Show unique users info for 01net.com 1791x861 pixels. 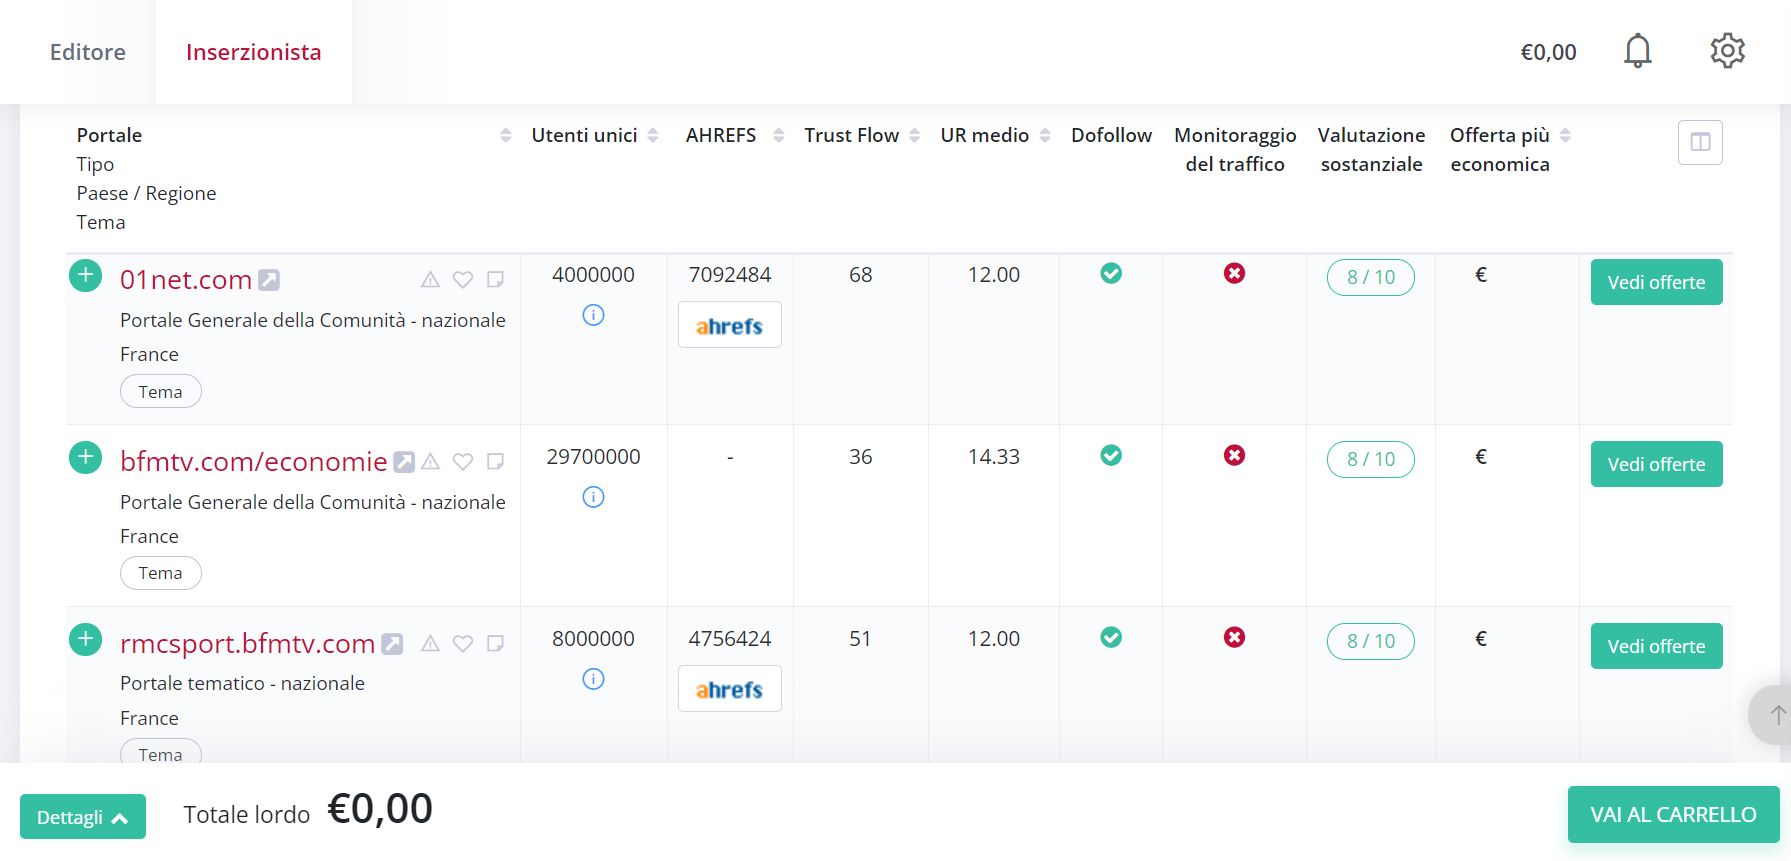tap(593, 315)
